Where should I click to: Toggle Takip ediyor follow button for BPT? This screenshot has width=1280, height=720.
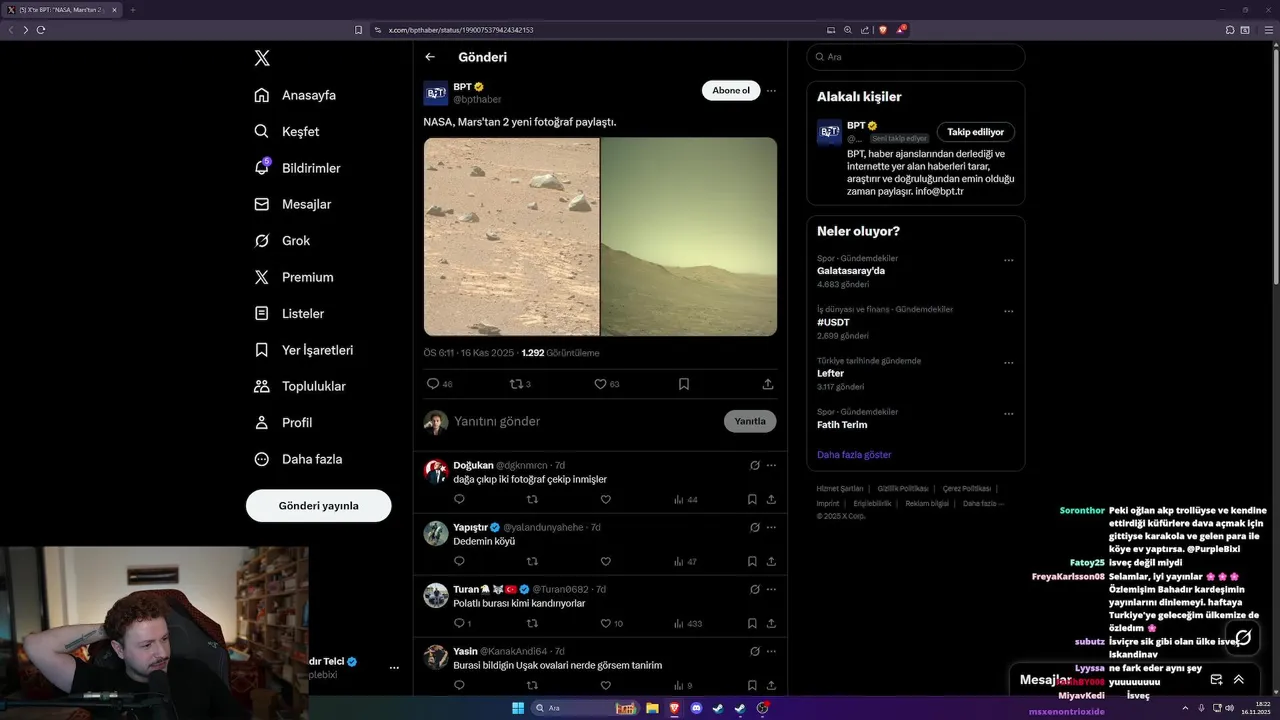(975, 132)
